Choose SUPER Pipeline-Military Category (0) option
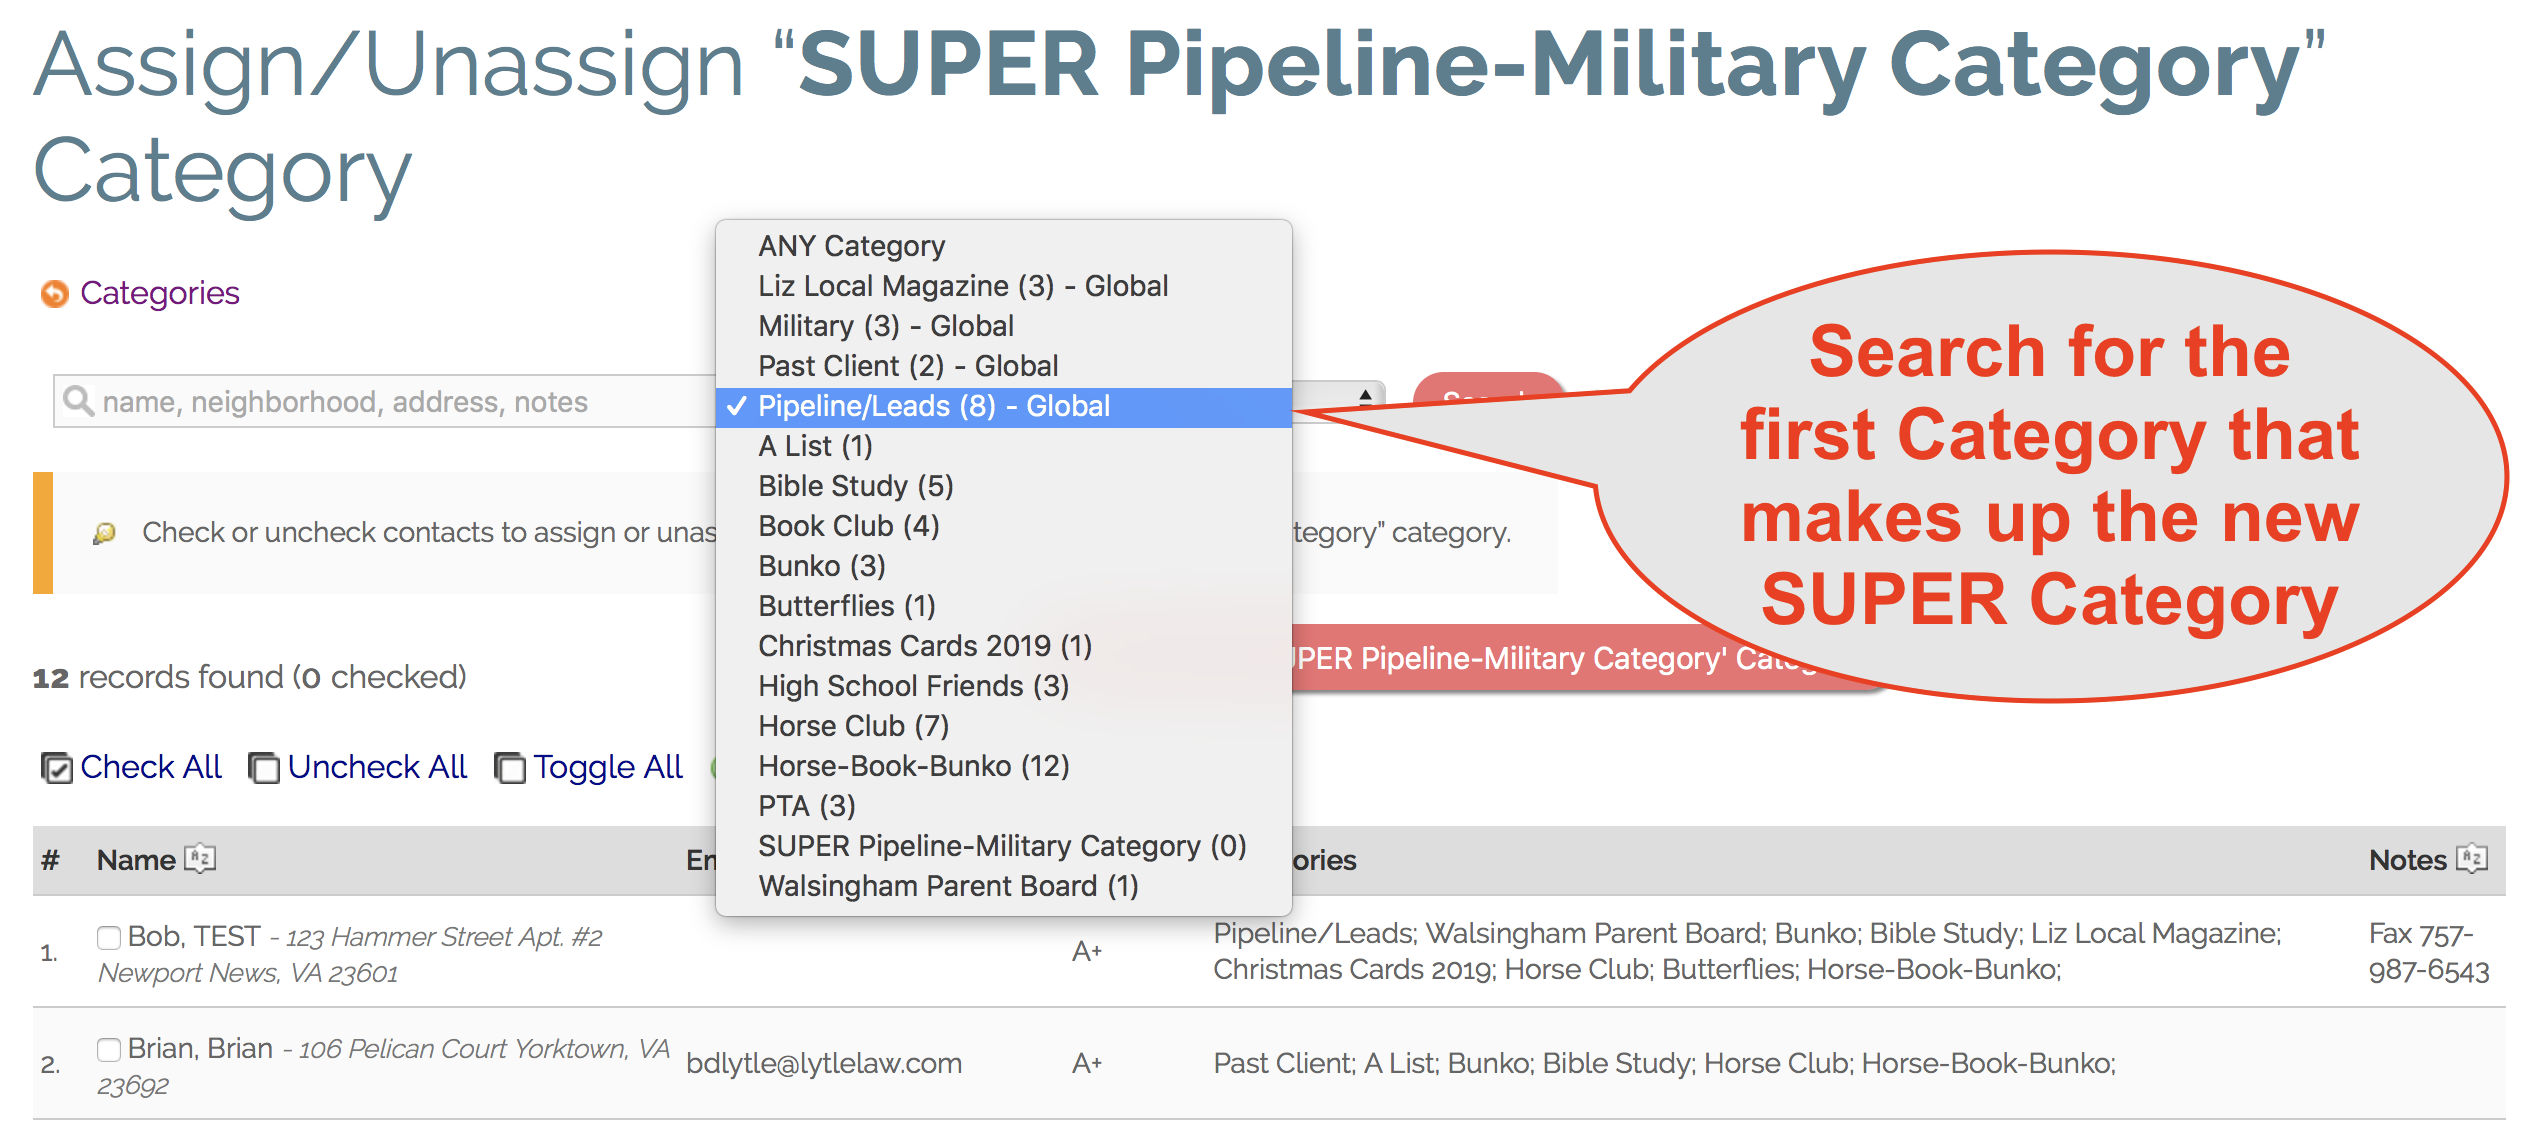Screen dimensions: 2538x1142 [1000, 845]
